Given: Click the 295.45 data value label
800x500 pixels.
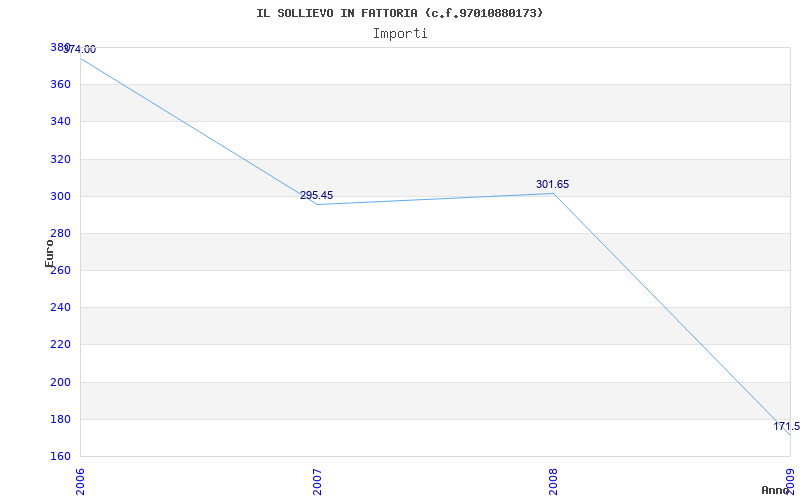Looking at the screenshot, I should point(316,195).
